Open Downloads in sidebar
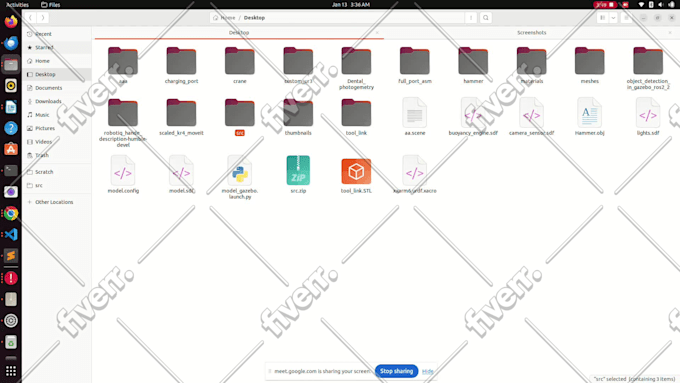This screenshot has width=680, height=383. coord(56,101)
